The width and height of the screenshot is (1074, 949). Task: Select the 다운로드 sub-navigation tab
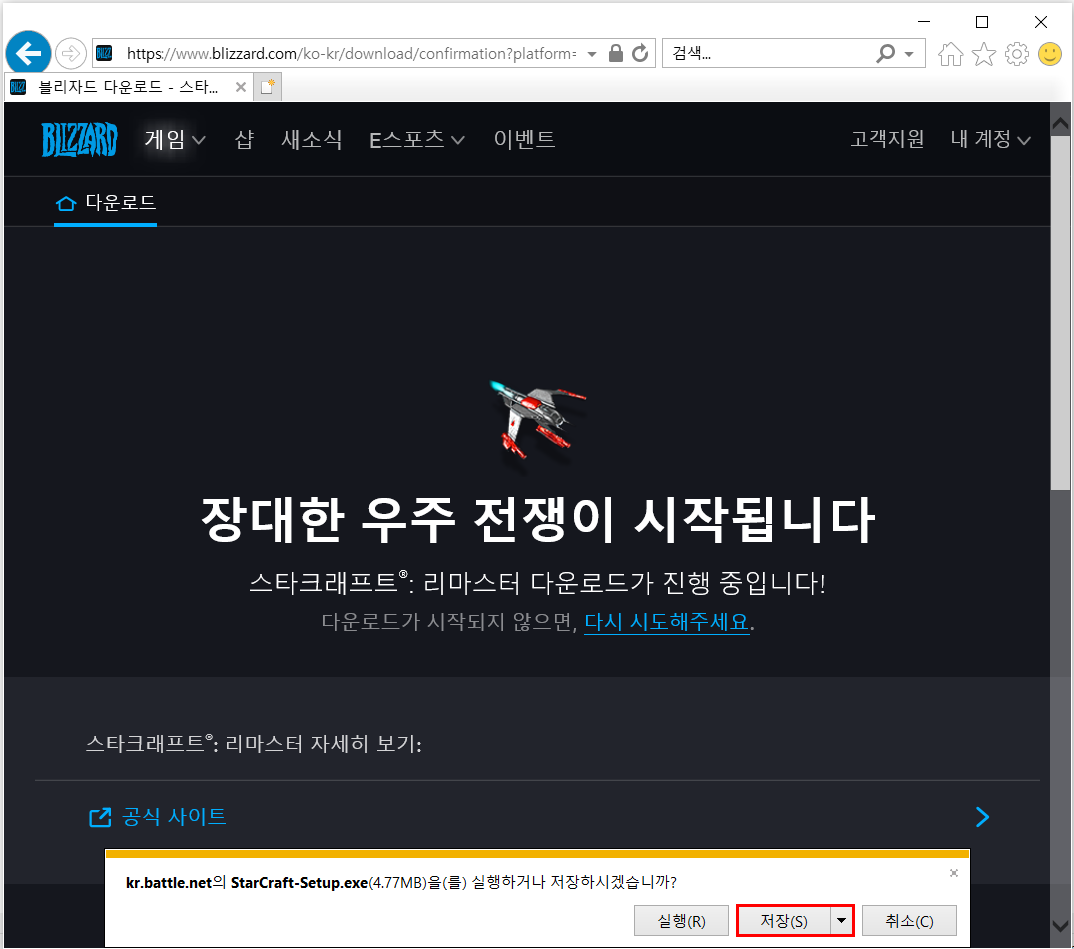click(x=105, y=203)
